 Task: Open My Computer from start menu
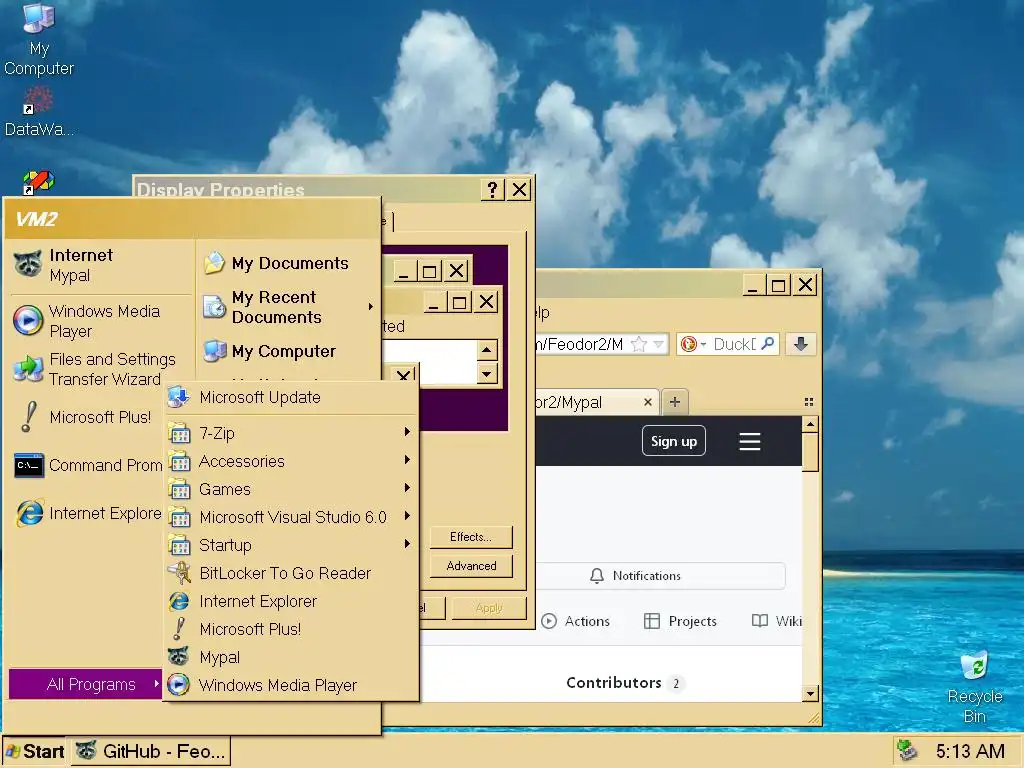pos(287,351)
